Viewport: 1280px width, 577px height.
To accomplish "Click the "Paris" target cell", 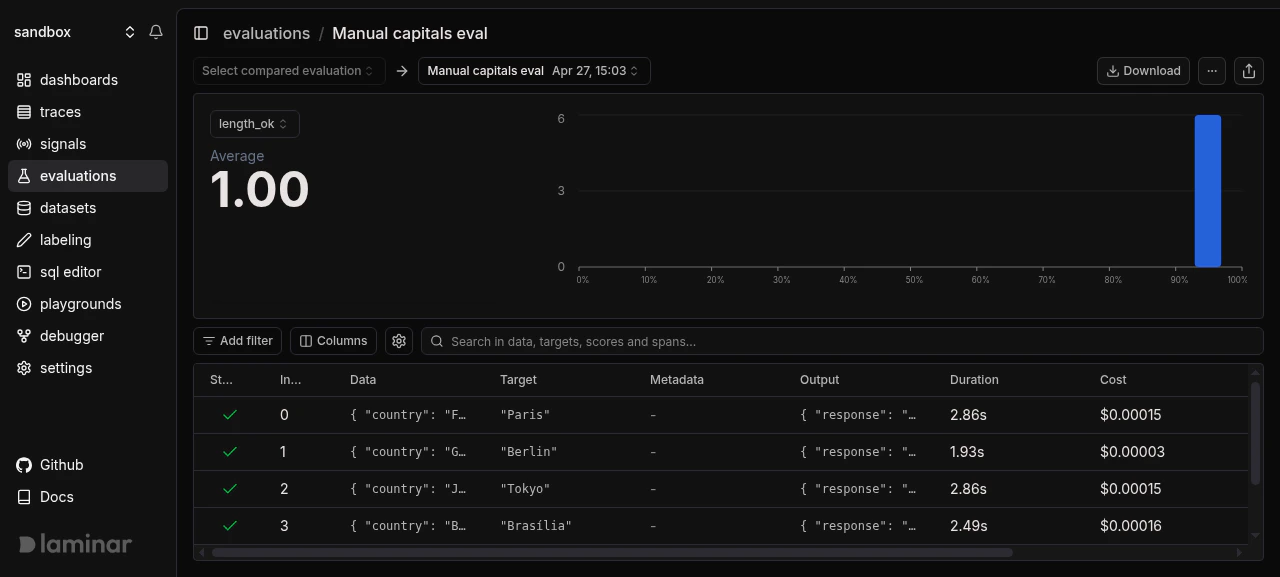I will tap(525, 415).
